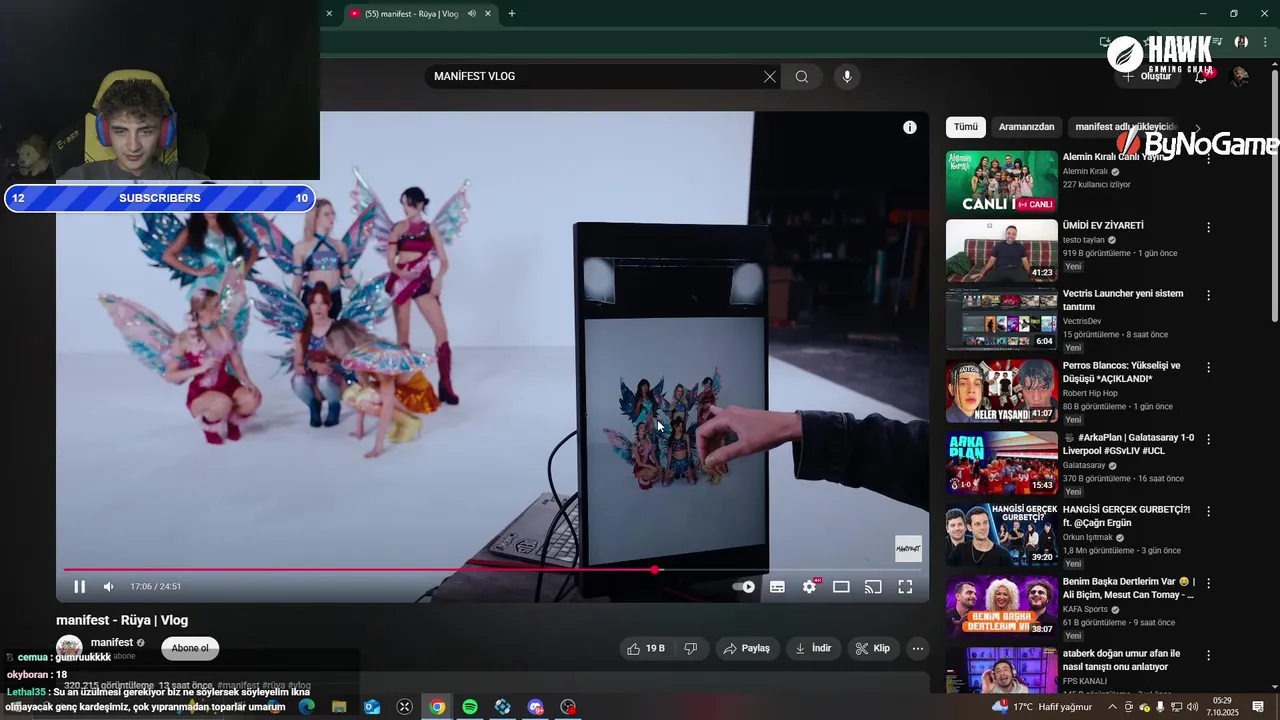This screenshot has height=720, width=1280.
Task: Open options for ÜMİDİ EV ZİYARETİ video
Action: 1208,228
